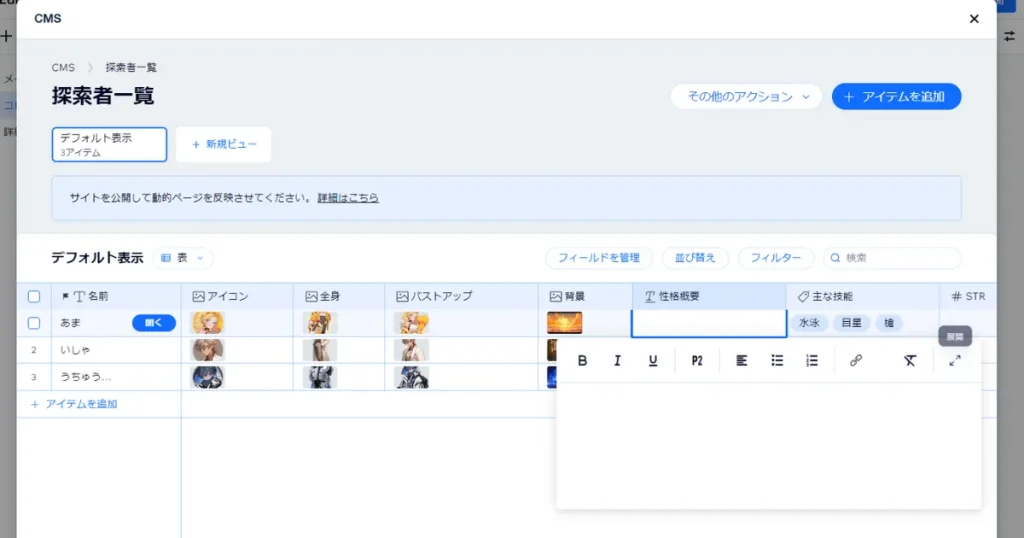Image resolution: width=1024 pixels, height=538 pixels.
Task: Click the アイコン column header
Action: (237, 296)
